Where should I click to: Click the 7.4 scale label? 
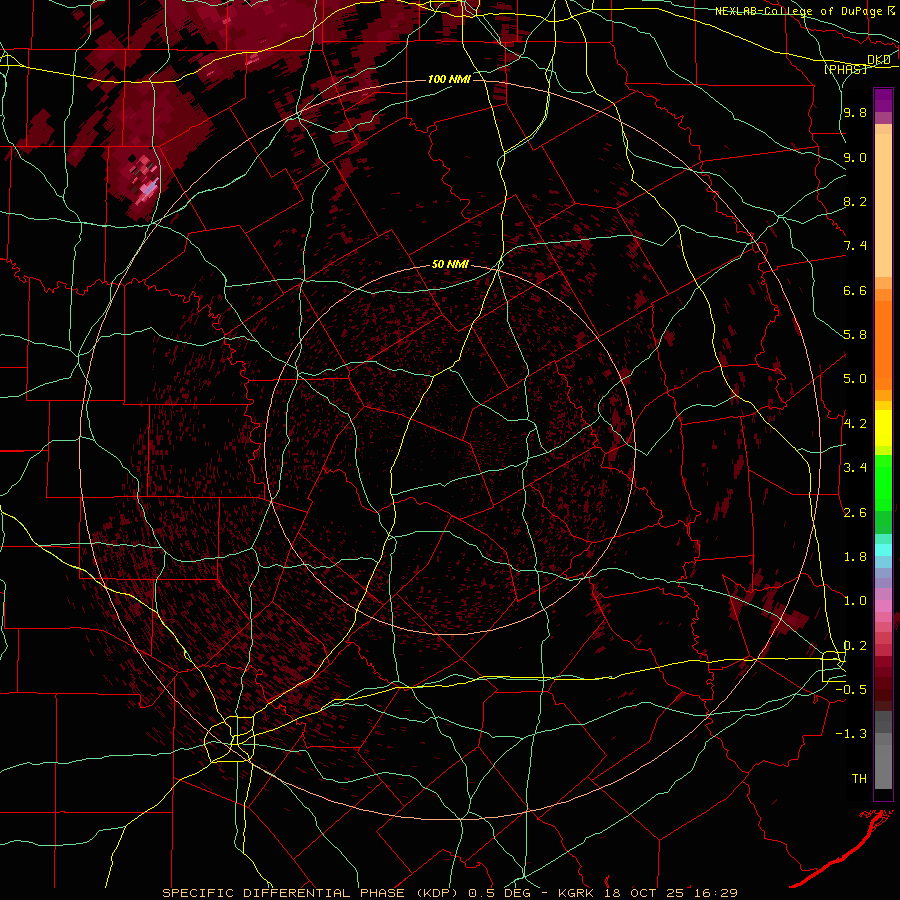point(855,246)
